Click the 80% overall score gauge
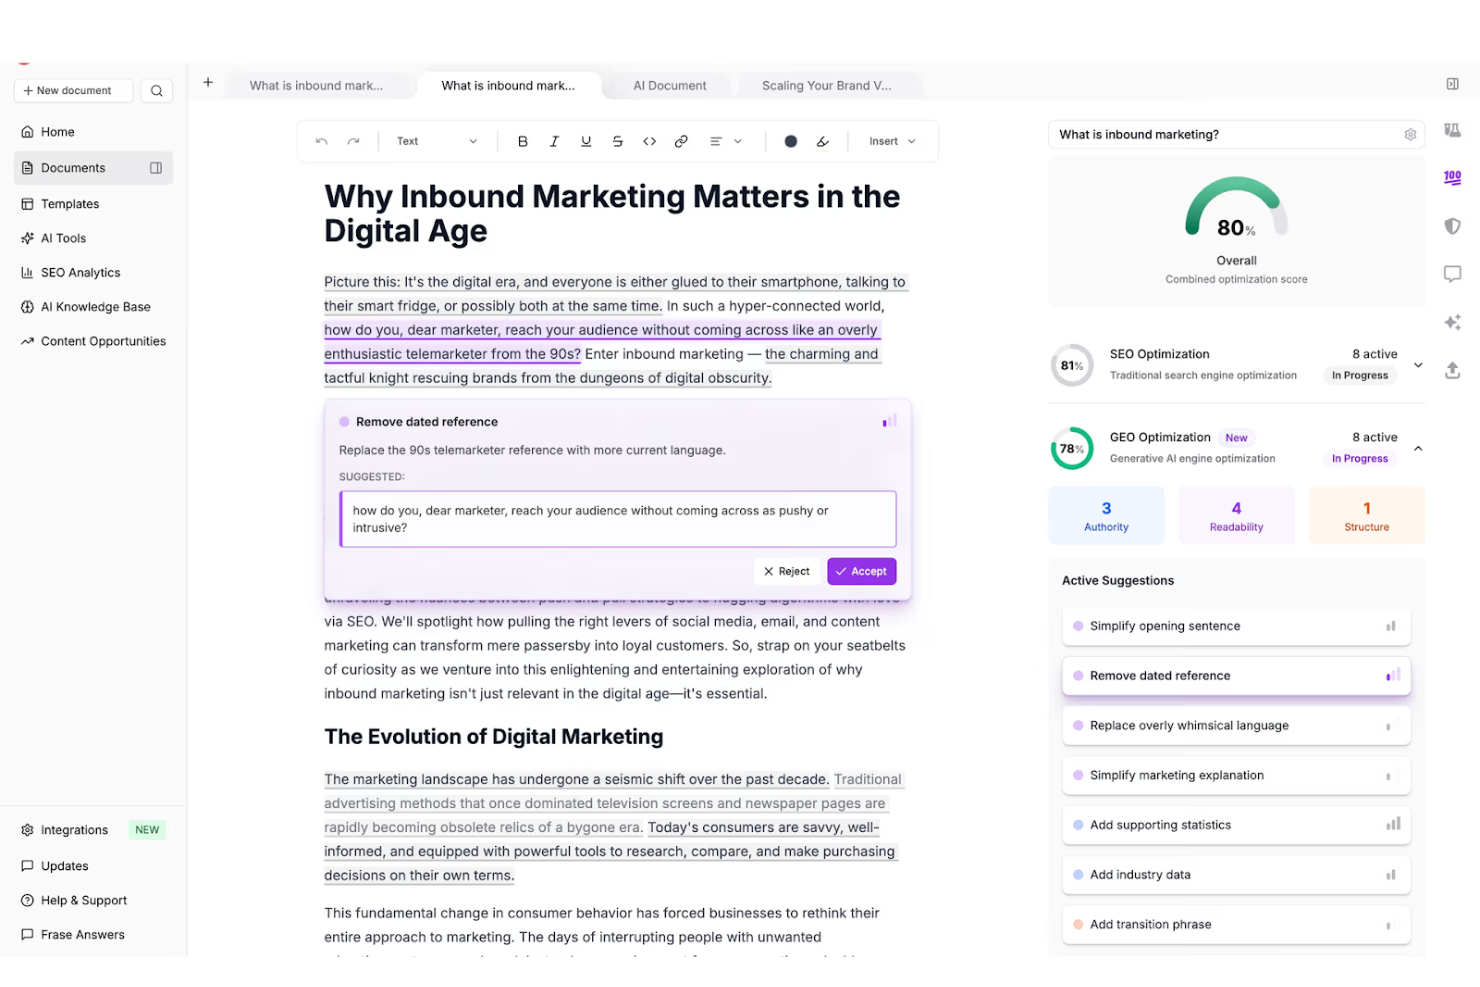Screen dimensions: 1480x987 1236,208
